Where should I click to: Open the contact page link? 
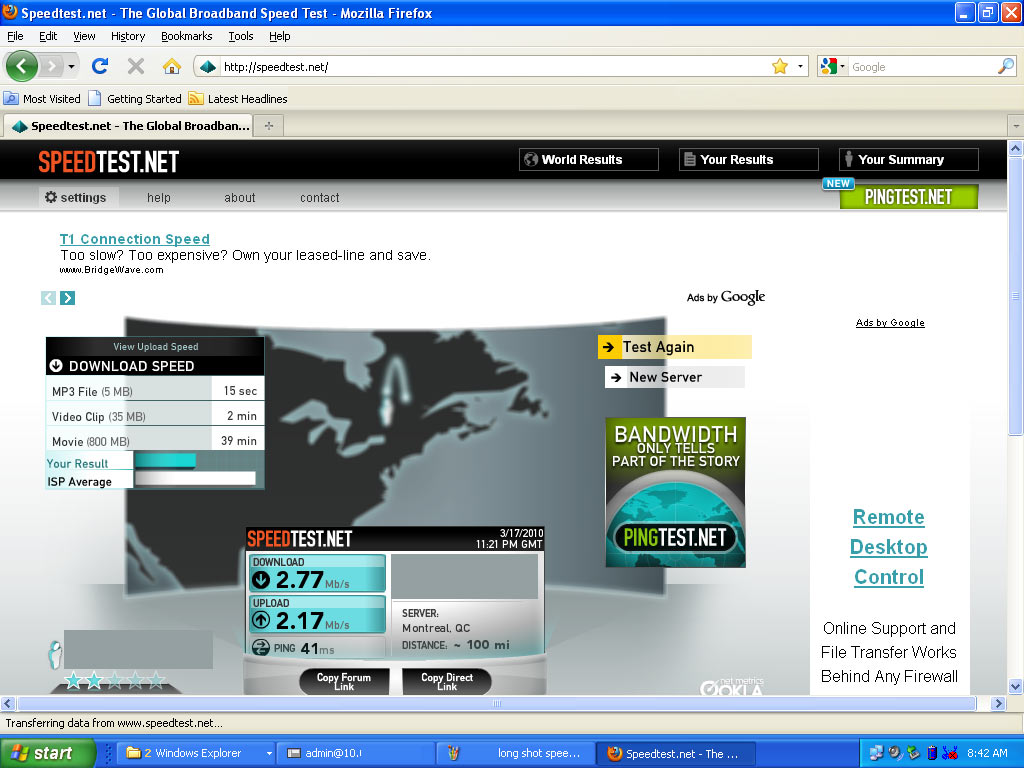point(319,198)
